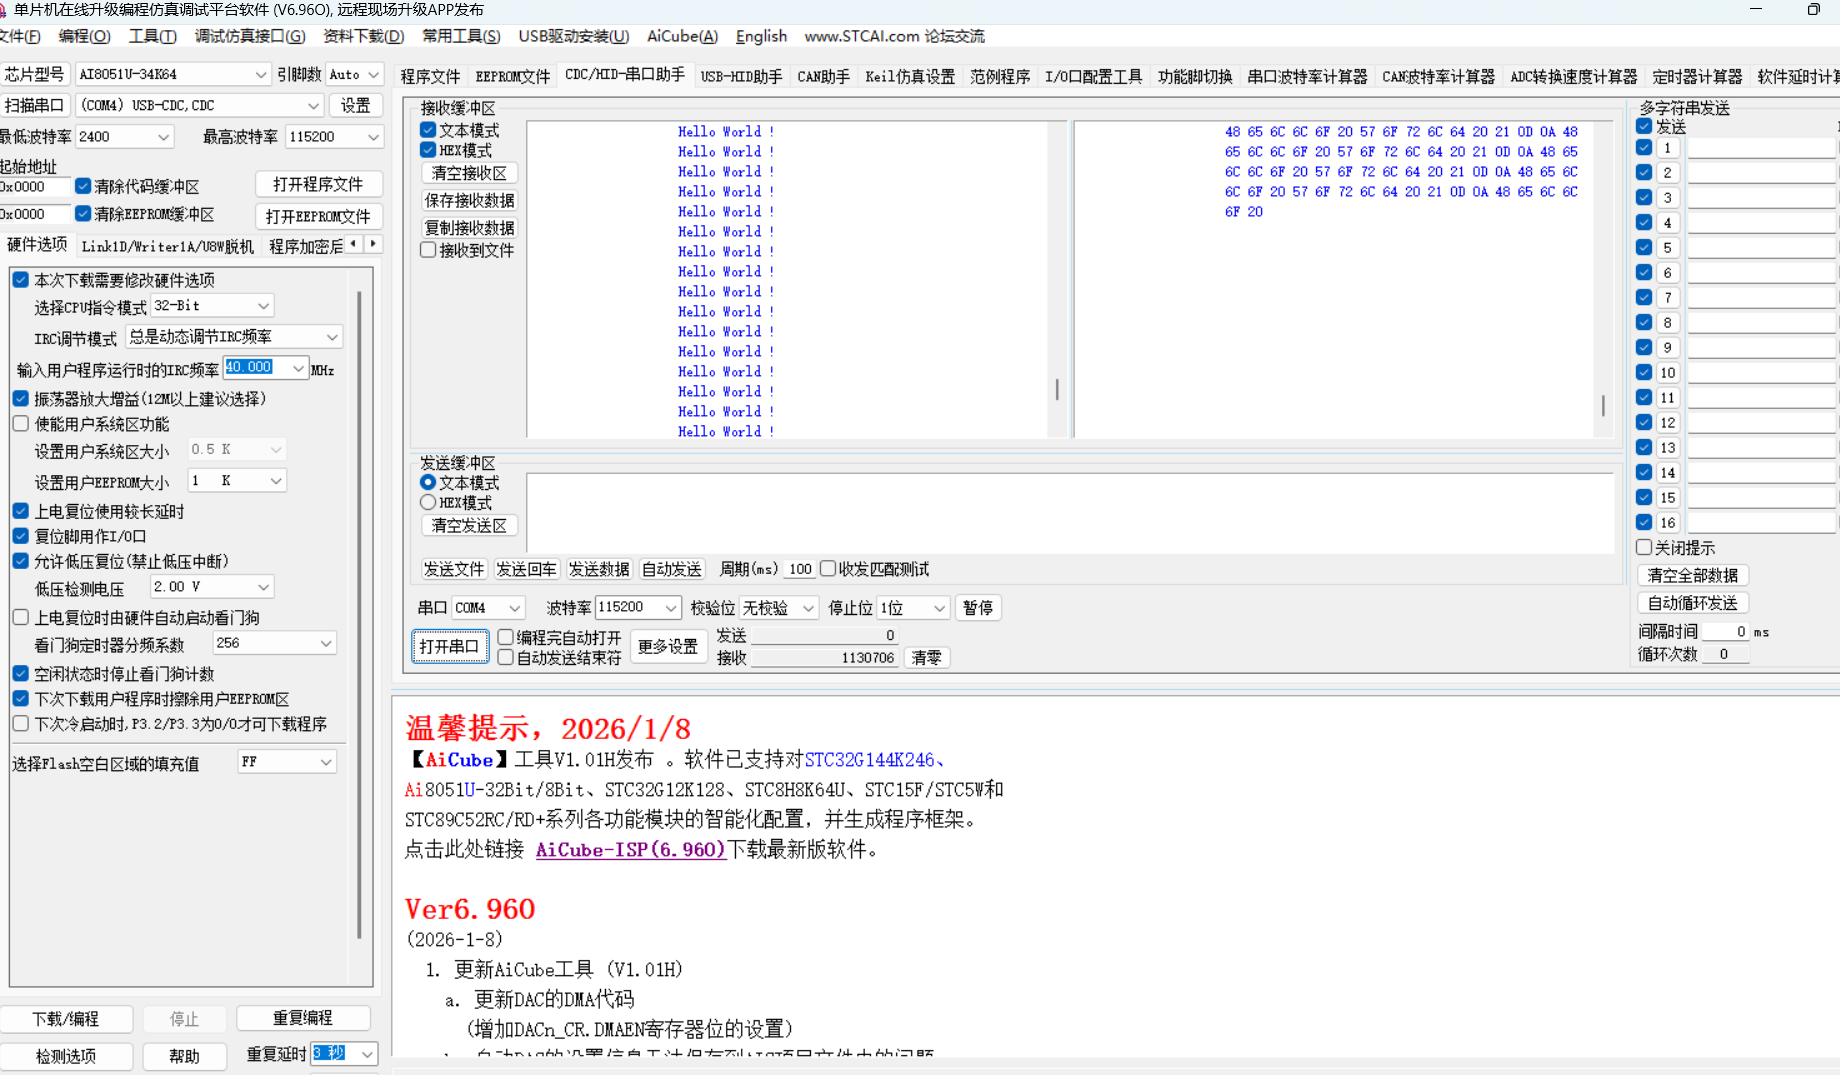Enable the 接收到文件 option
Viewport: 1840px width, 1075px height.
[428, 250]
